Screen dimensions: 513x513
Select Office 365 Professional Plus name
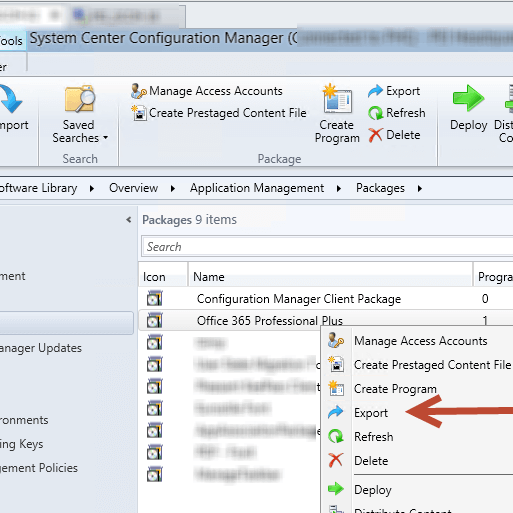pyautogui.click(x=270, y=321)
